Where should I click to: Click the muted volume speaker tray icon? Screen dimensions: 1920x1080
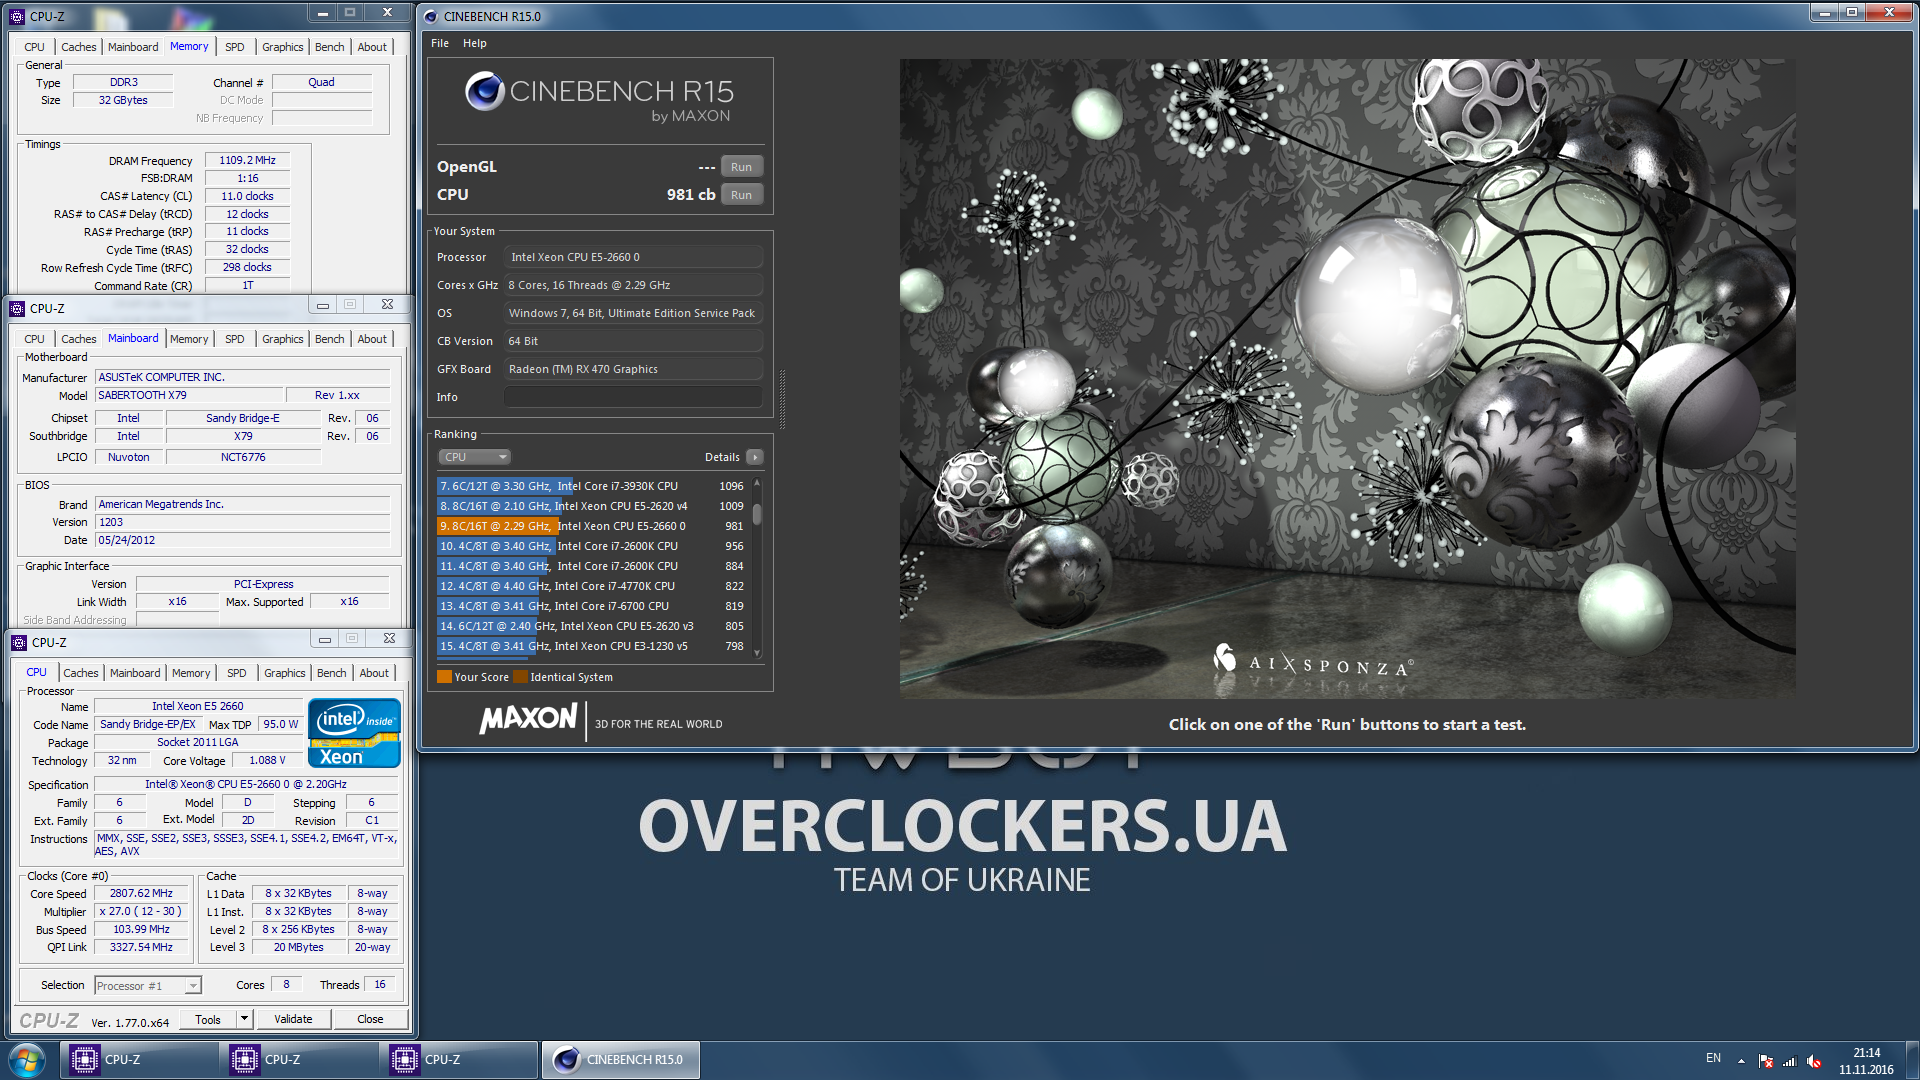click(x=1814, y=1061)
